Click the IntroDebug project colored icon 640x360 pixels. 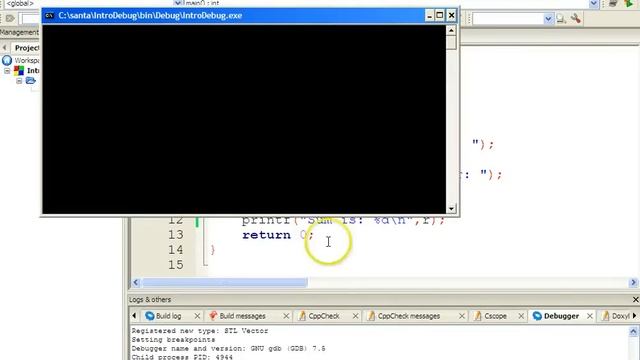tap(19, 71)
